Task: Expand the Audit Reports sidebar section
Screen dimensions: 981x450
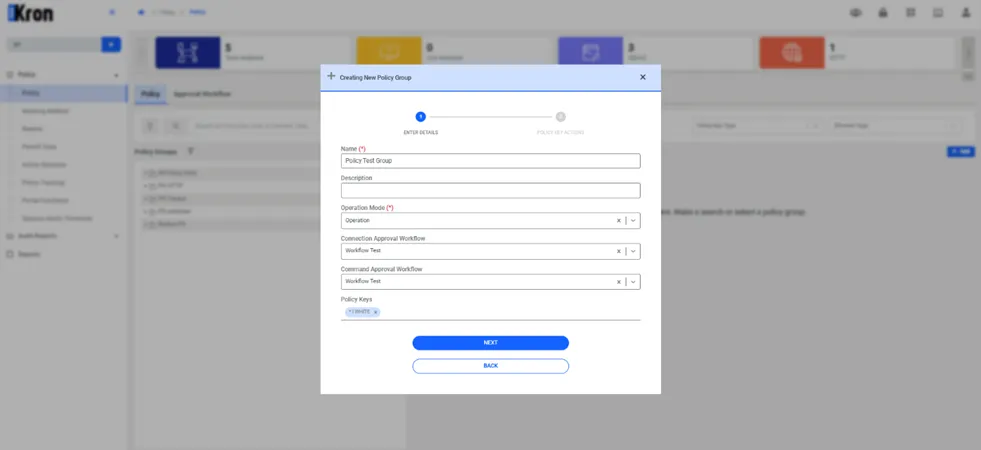Action: pos(116,237)
